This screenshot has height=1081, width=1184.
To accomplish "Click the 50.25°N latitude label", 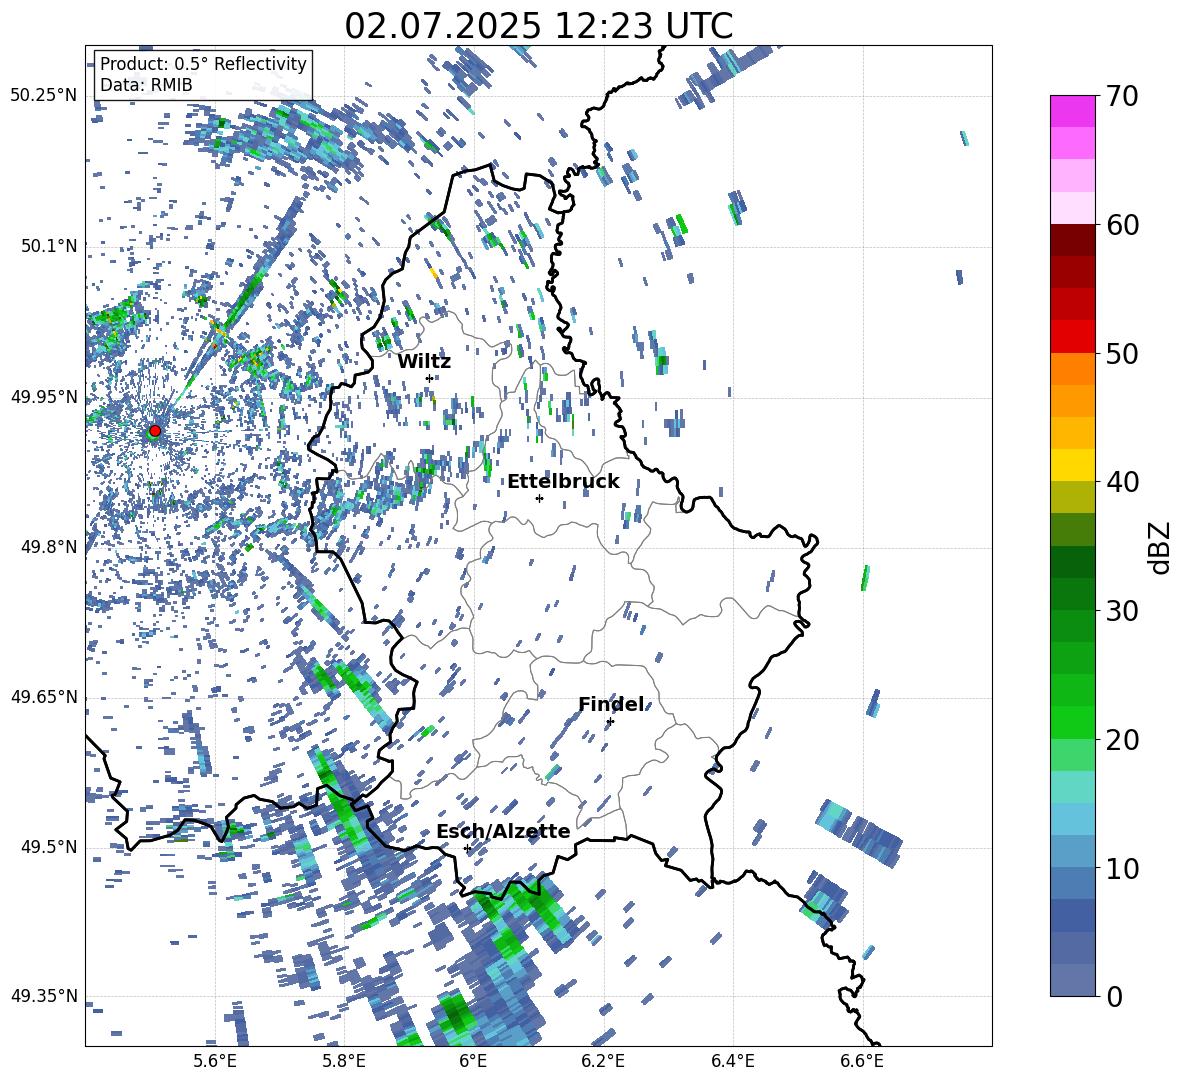I will (x=44, y=96).
